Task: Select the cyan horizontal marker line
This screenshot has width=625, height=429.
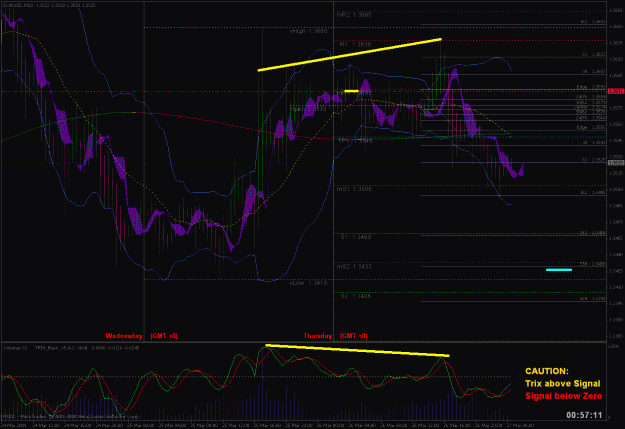Action: [559, 270]
